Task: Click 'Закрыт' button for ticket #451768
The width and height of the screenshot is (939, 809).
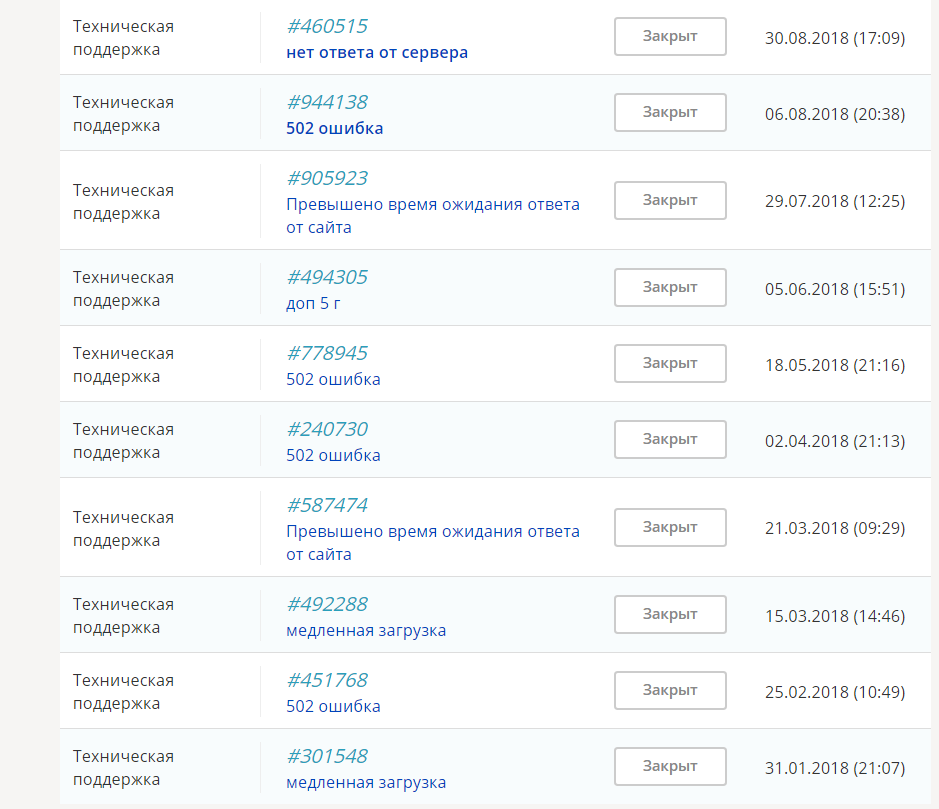Action: pyautogui.click(x=670, y=690)
